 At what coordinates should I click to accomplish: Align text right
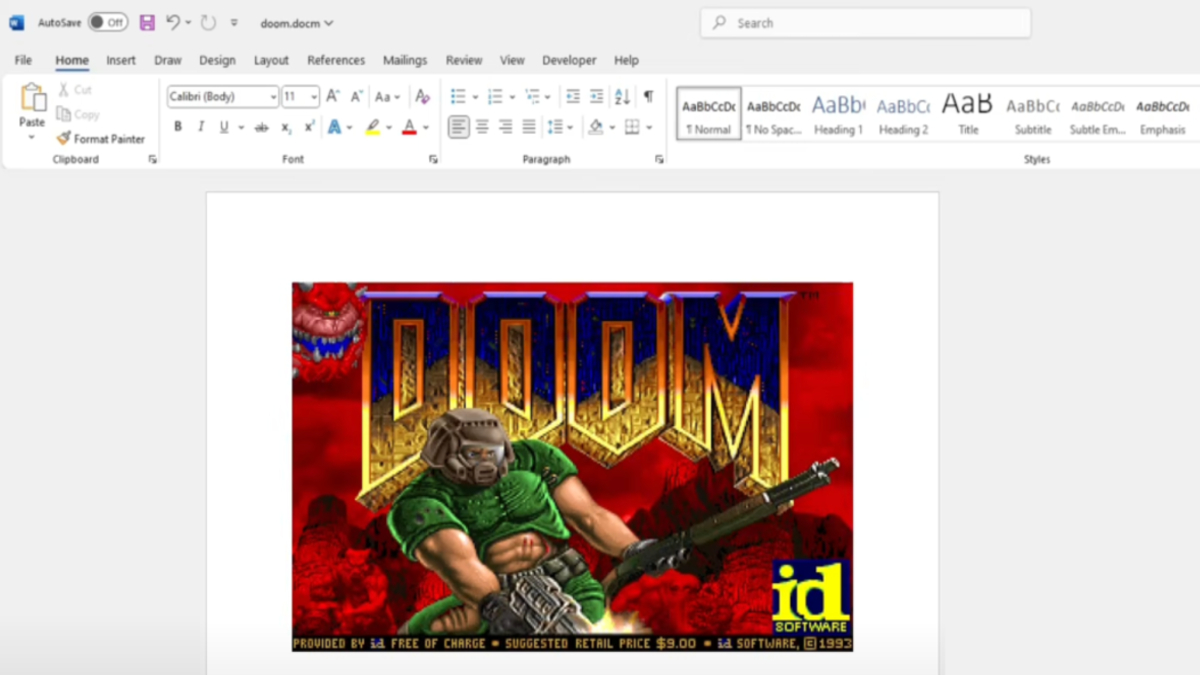pos(505,127)
